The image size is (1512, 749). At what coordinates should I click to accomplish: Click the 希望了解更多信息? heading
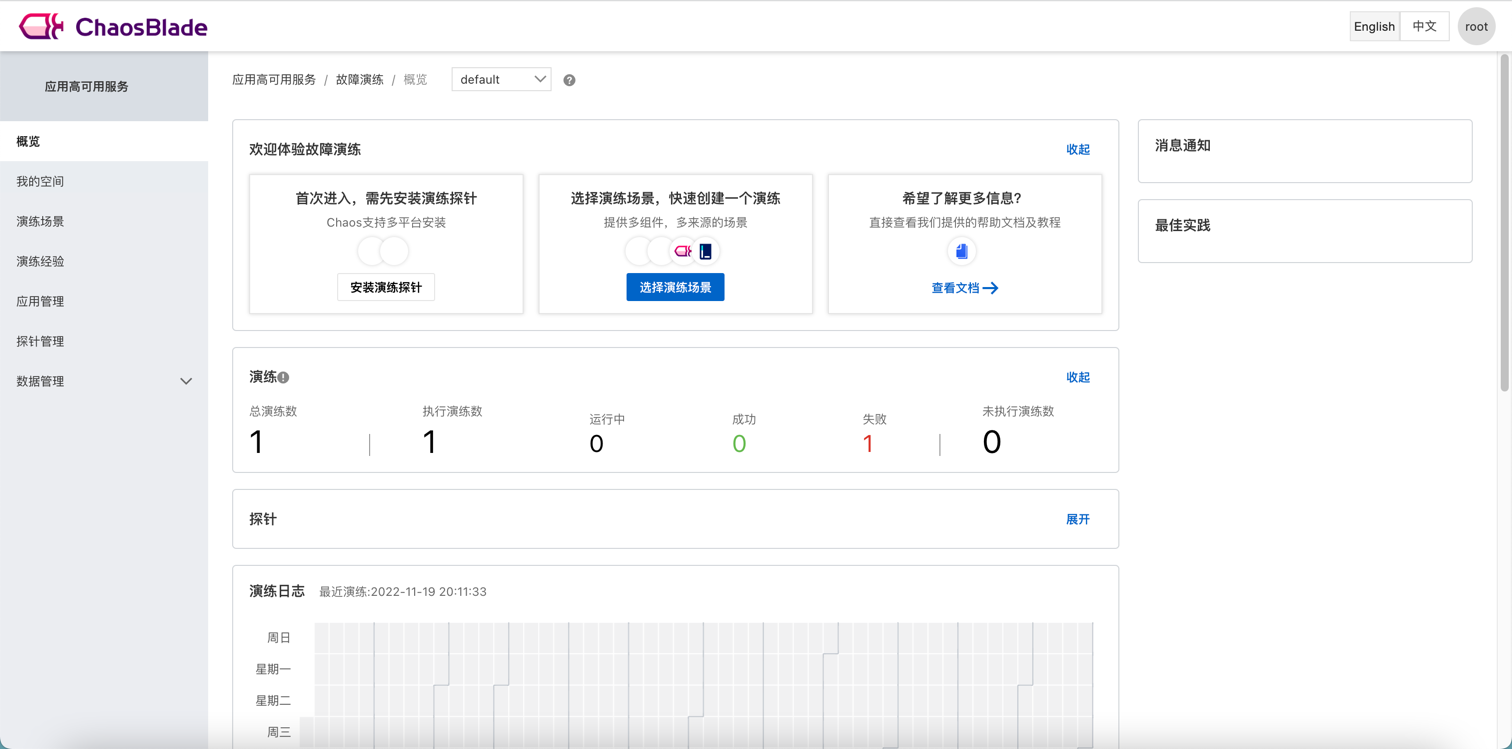(962, 199)
